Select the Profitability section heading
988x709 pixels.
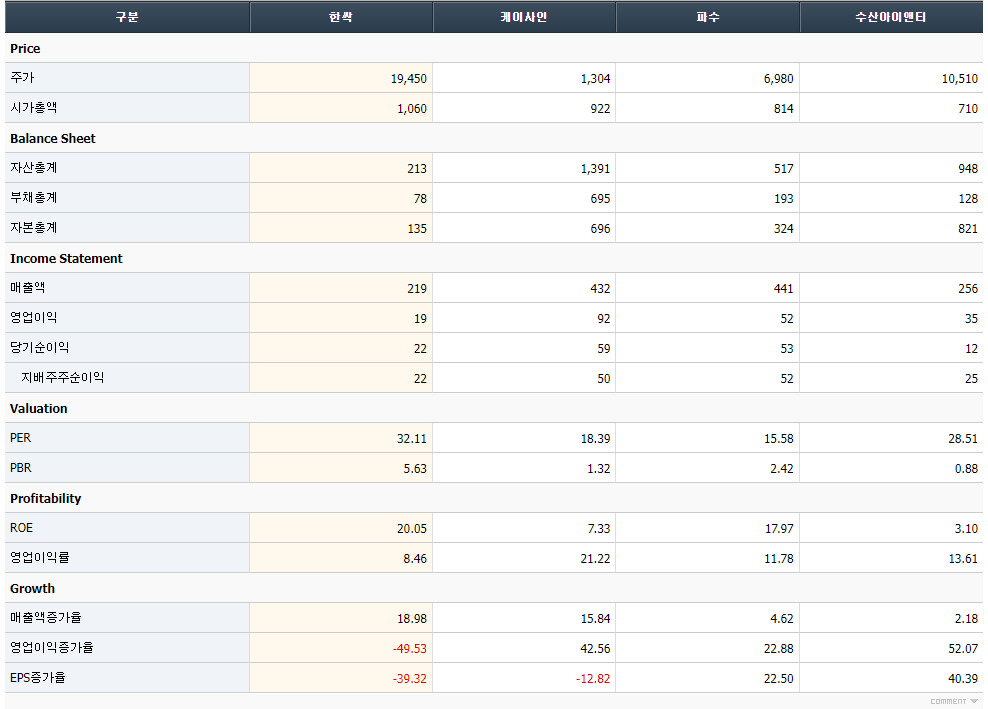(x=45, y=499)
